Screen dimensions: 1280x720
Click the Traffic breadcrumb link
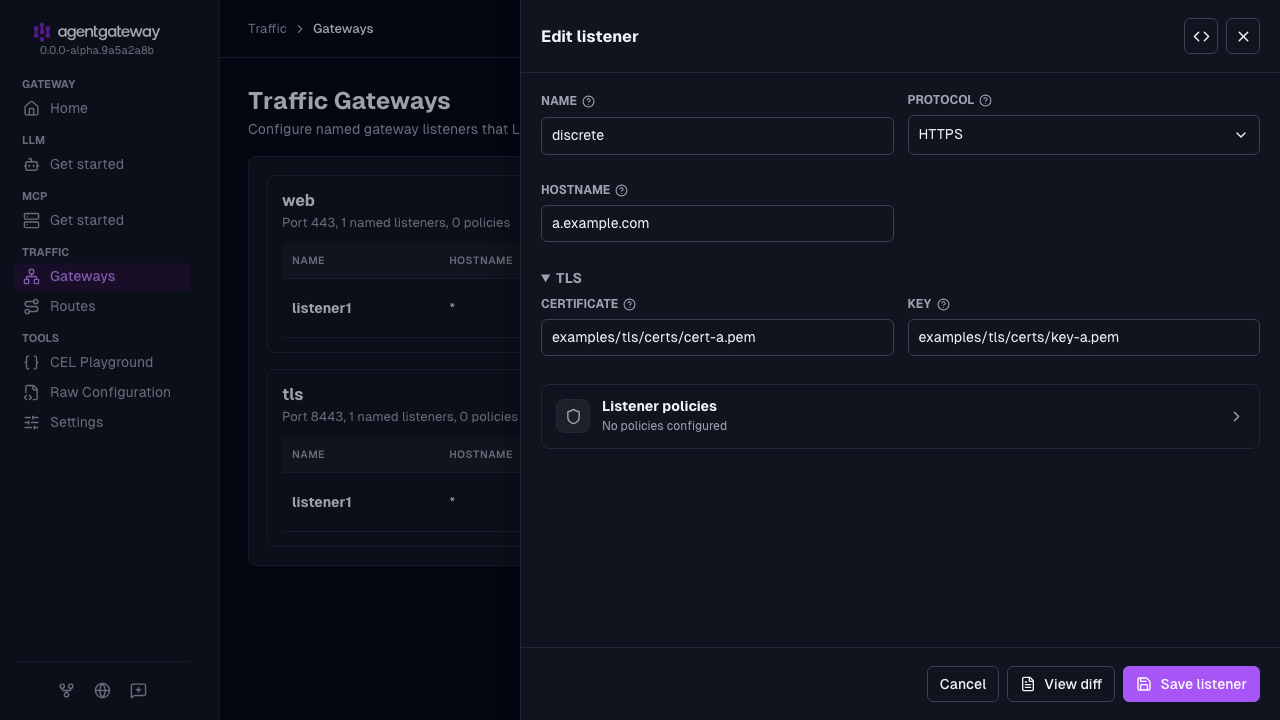point(267,29)
